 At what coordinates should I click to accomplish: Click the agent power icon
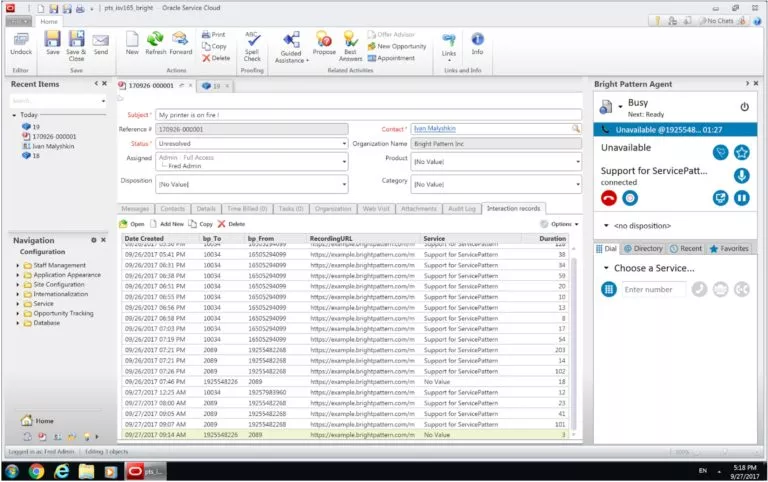click(x=744, y=106)
